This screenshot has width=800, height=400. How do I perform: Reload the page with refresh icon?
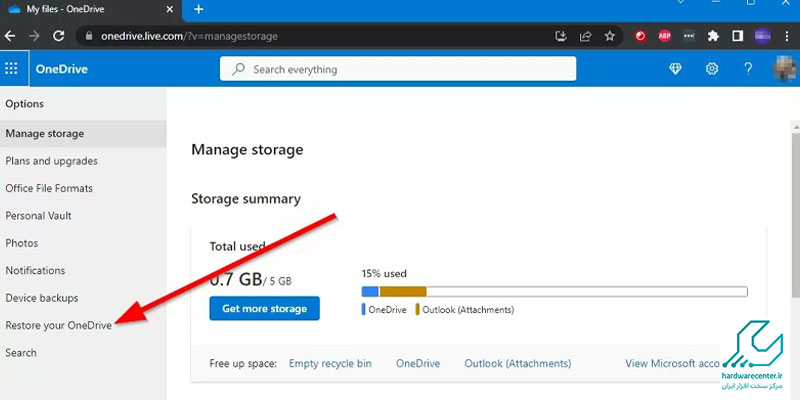pyautogui.click(x=59, y=36)
